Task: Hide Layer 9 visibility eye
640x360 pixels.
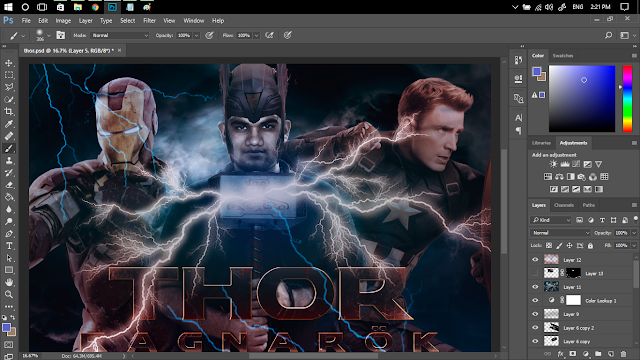Action: (535, 314)
